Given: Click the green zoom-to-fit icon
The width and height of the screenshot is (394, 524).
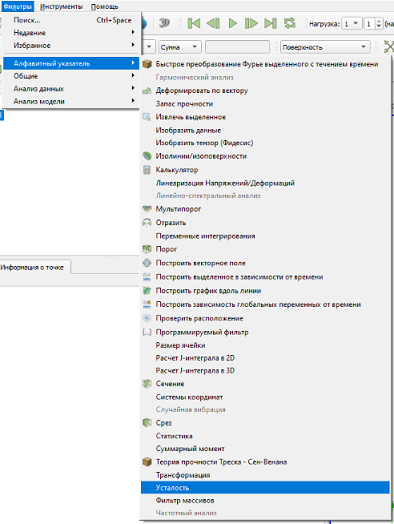Looking at the screenshot, I should tap(389, 47).
